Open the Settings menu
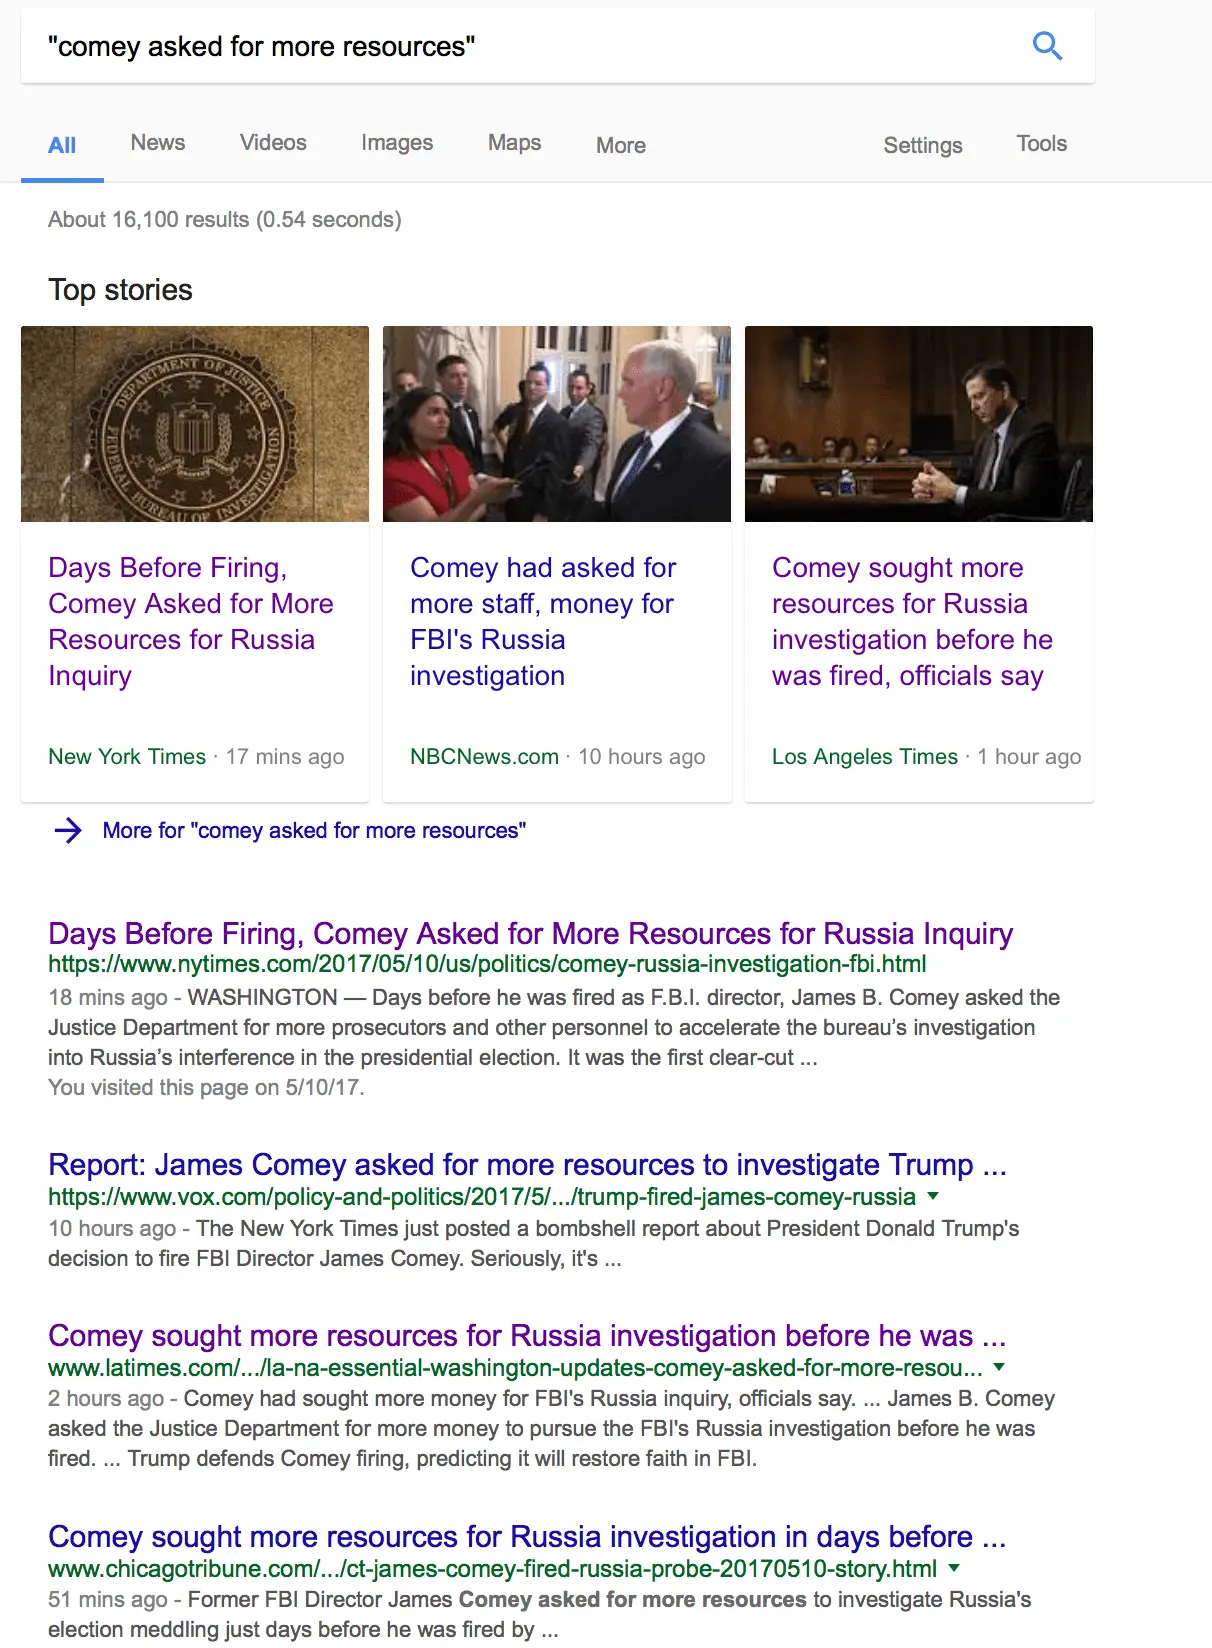The width and height of the screenshot is (1212, 1648). point(923,146)
